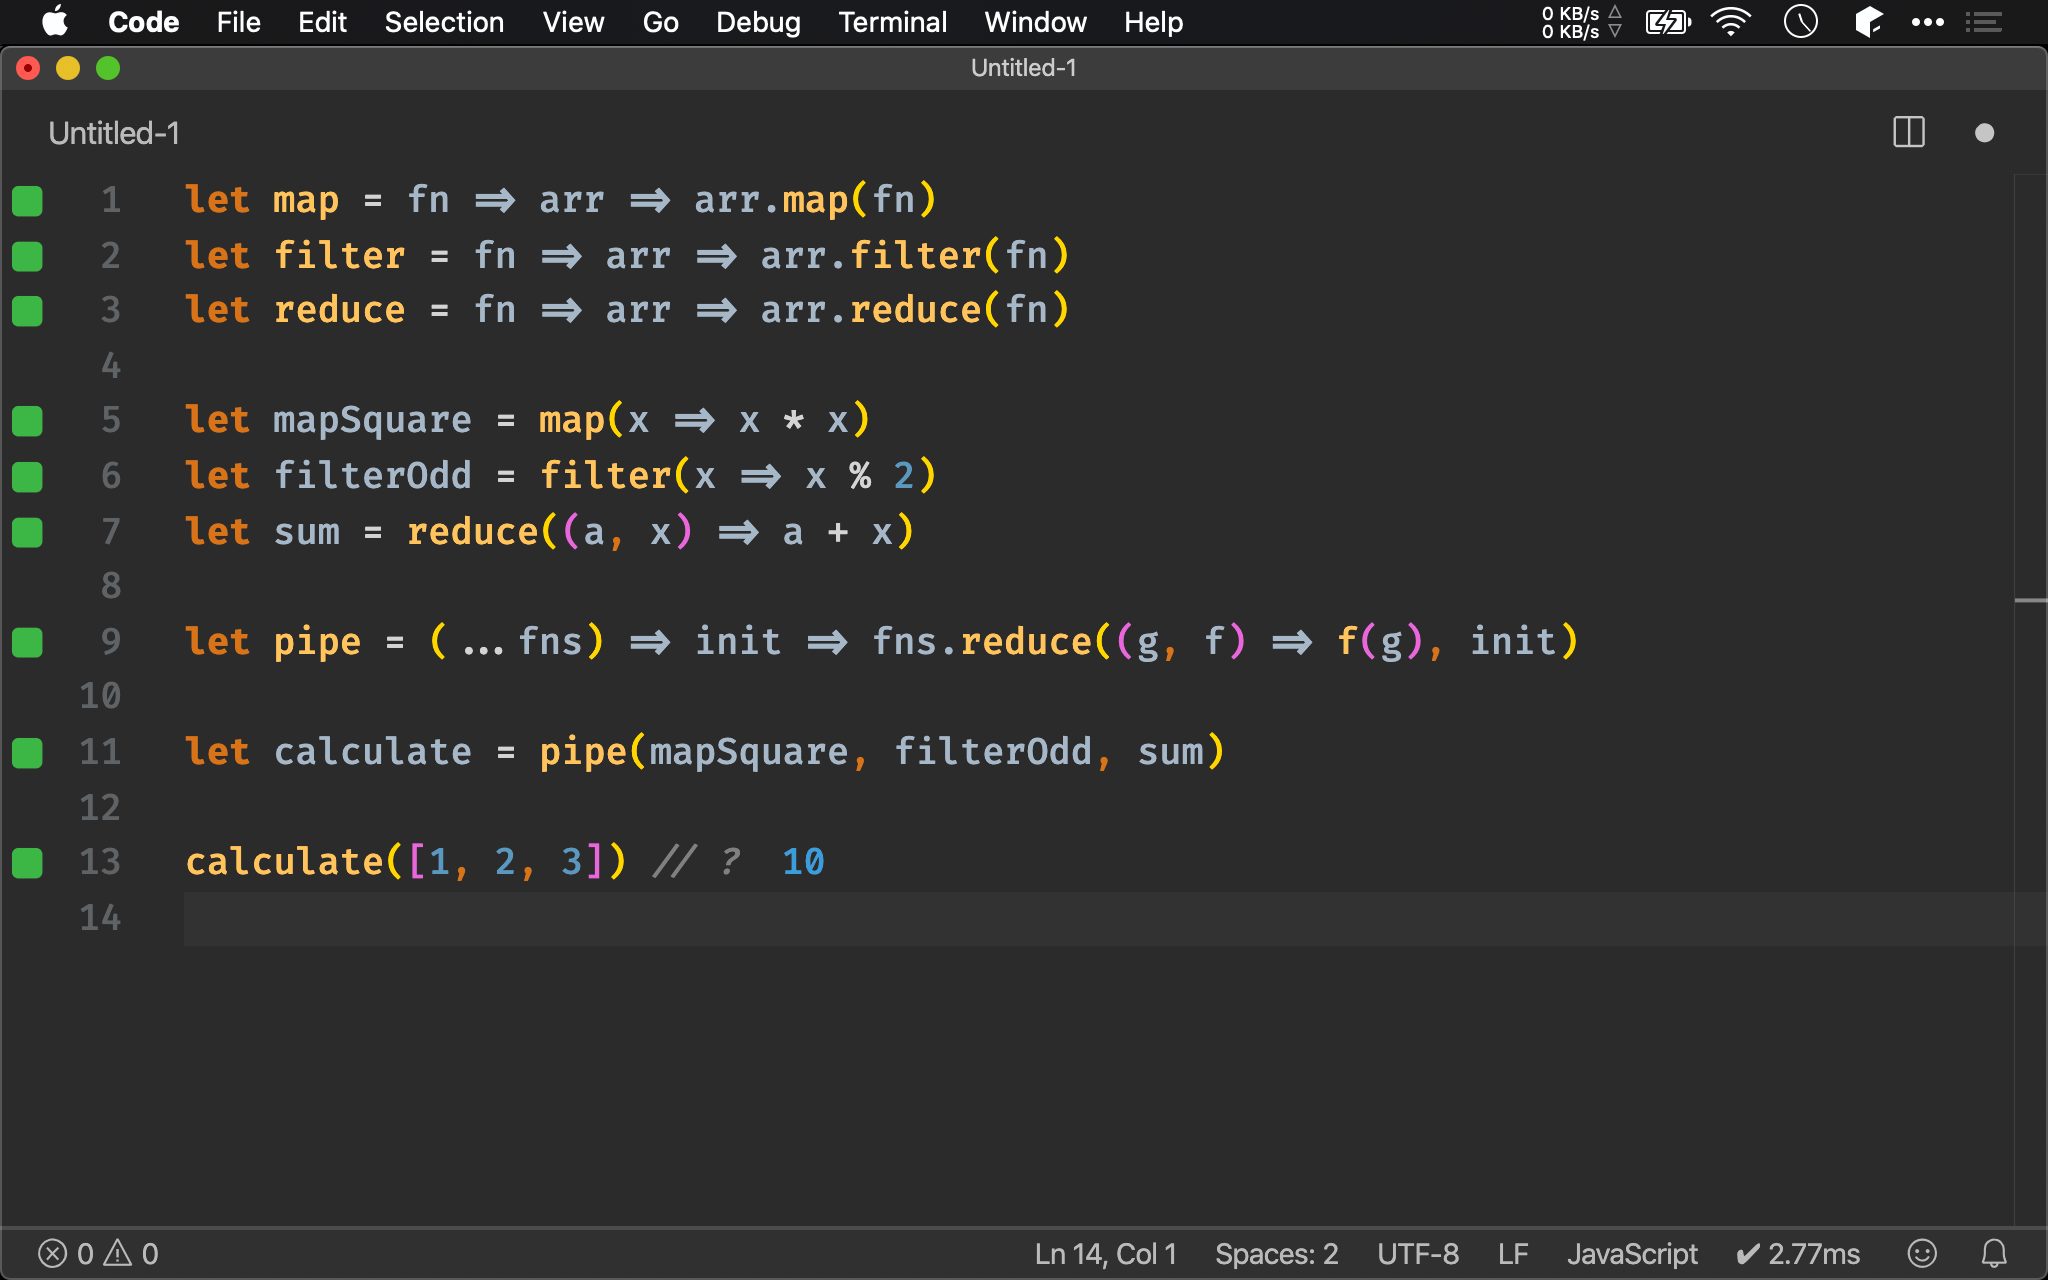2048x1280 pixels.
Task: Click the network speed KB/s indicator
Action: pyautogui.click(x=1581, y=22)
